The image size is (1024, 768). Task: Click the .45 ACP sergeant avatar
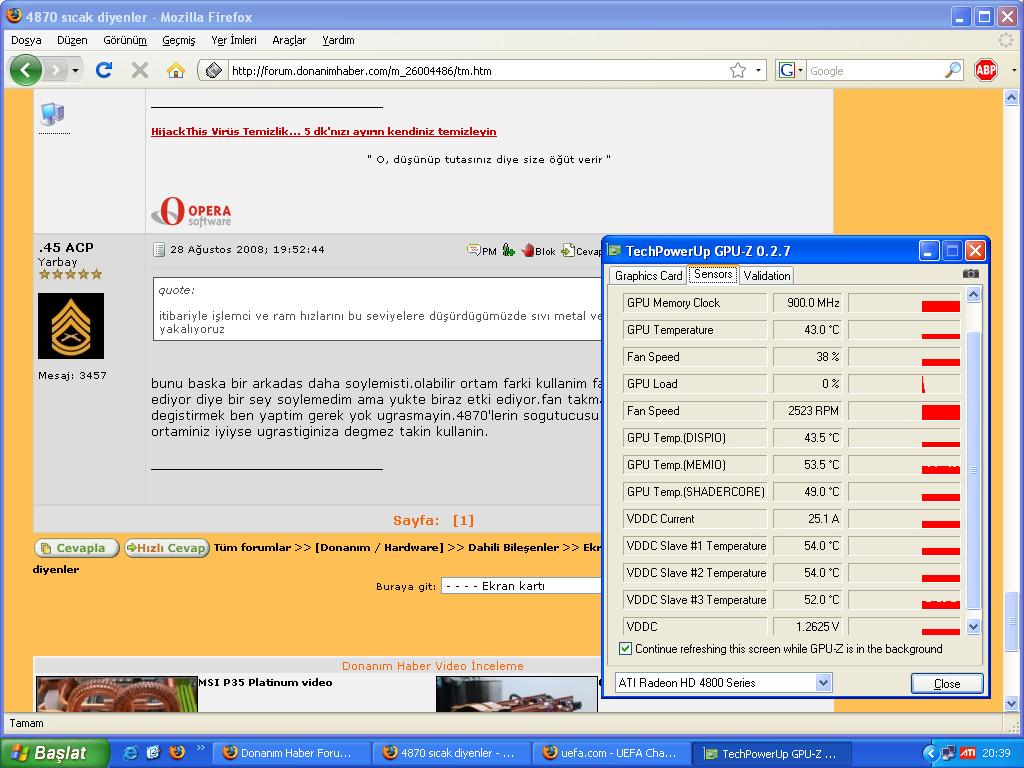71,326
